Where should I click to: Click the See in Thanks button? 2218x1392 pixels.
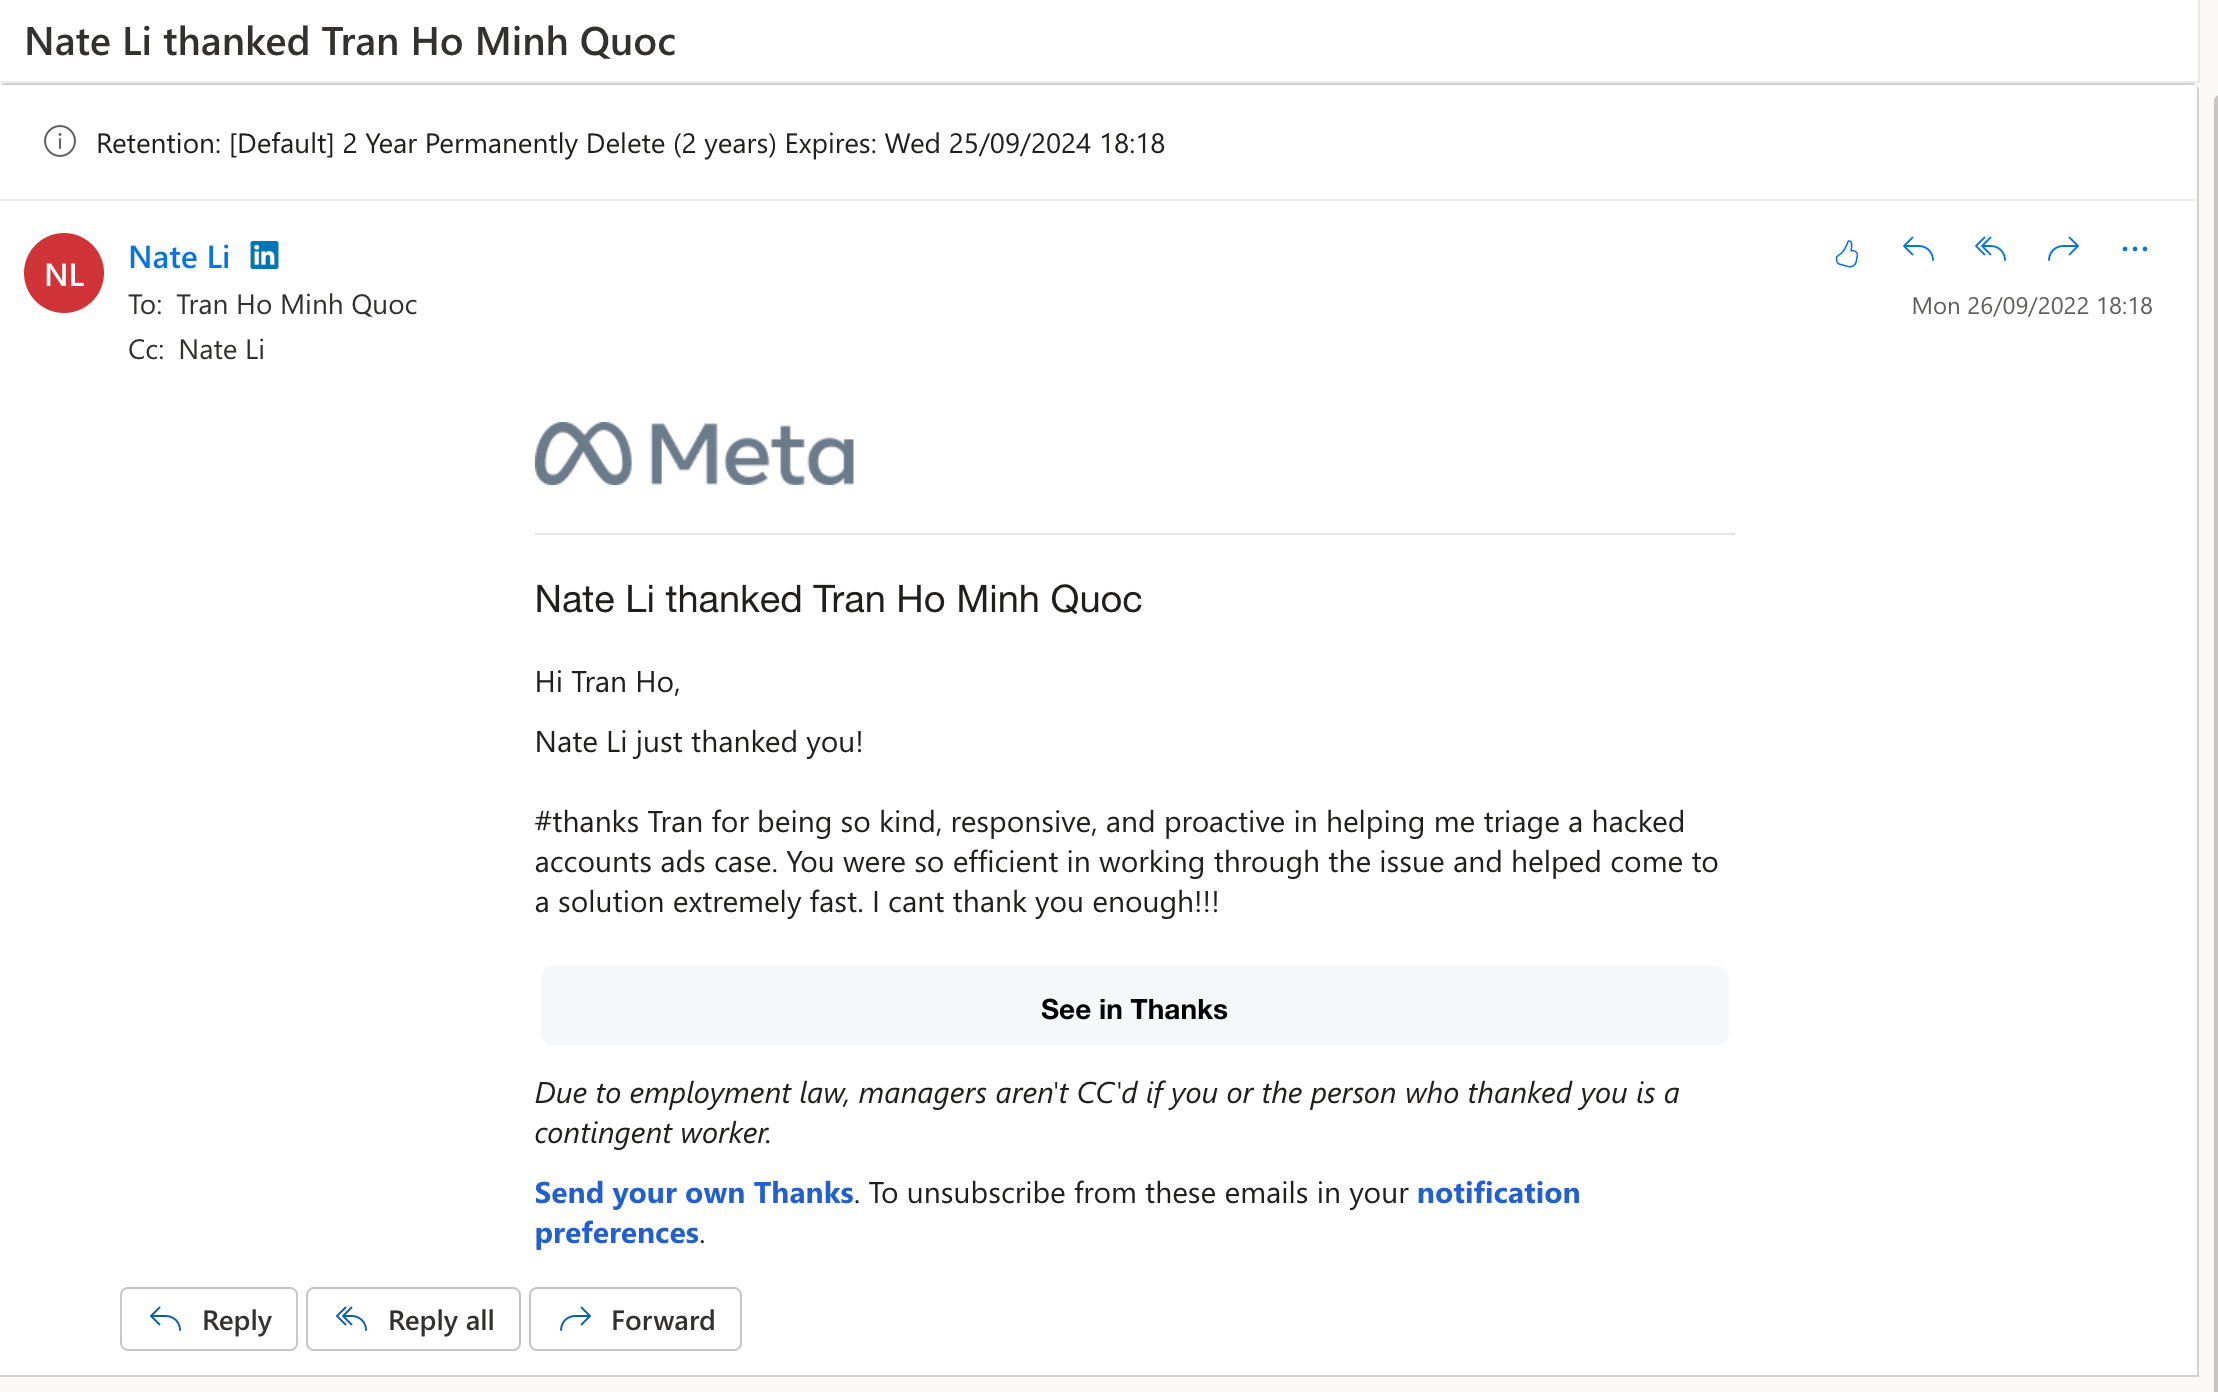1133,1008
